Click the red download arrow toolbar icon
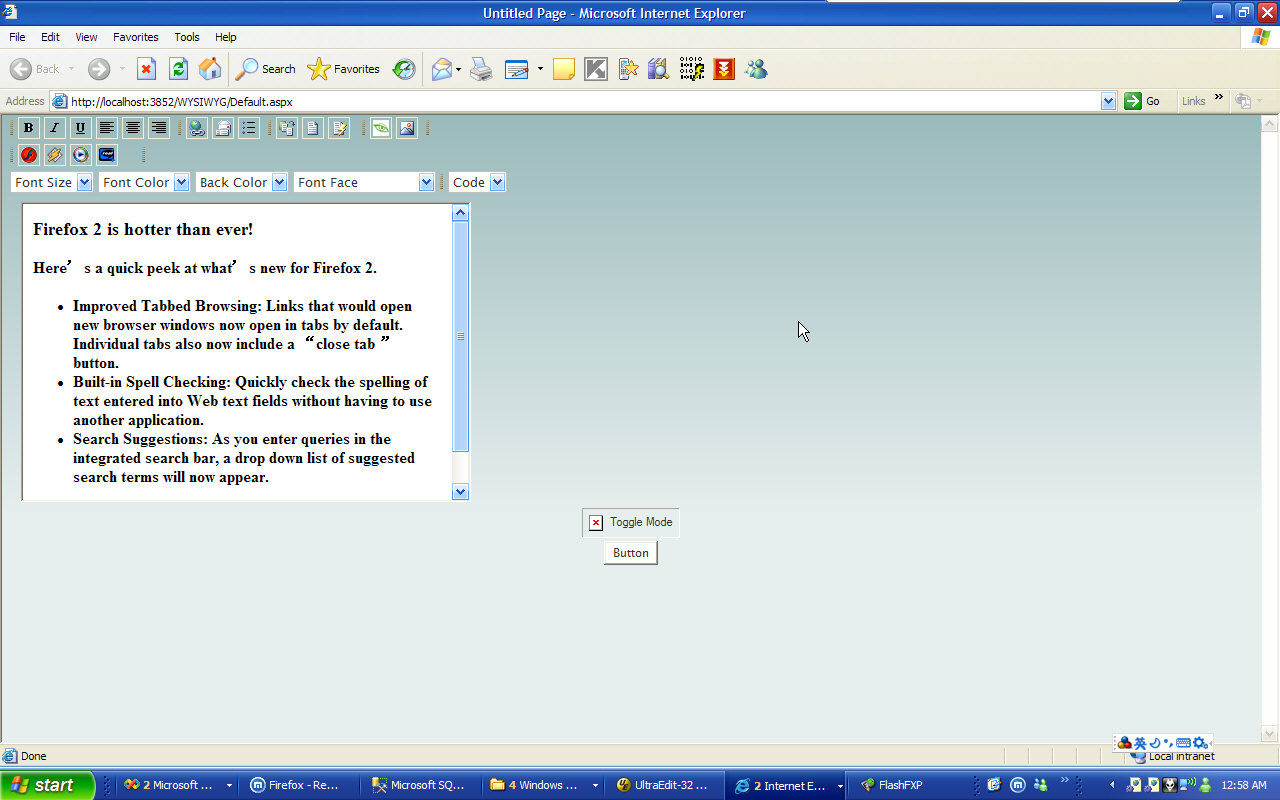 (x=724, y=69)
